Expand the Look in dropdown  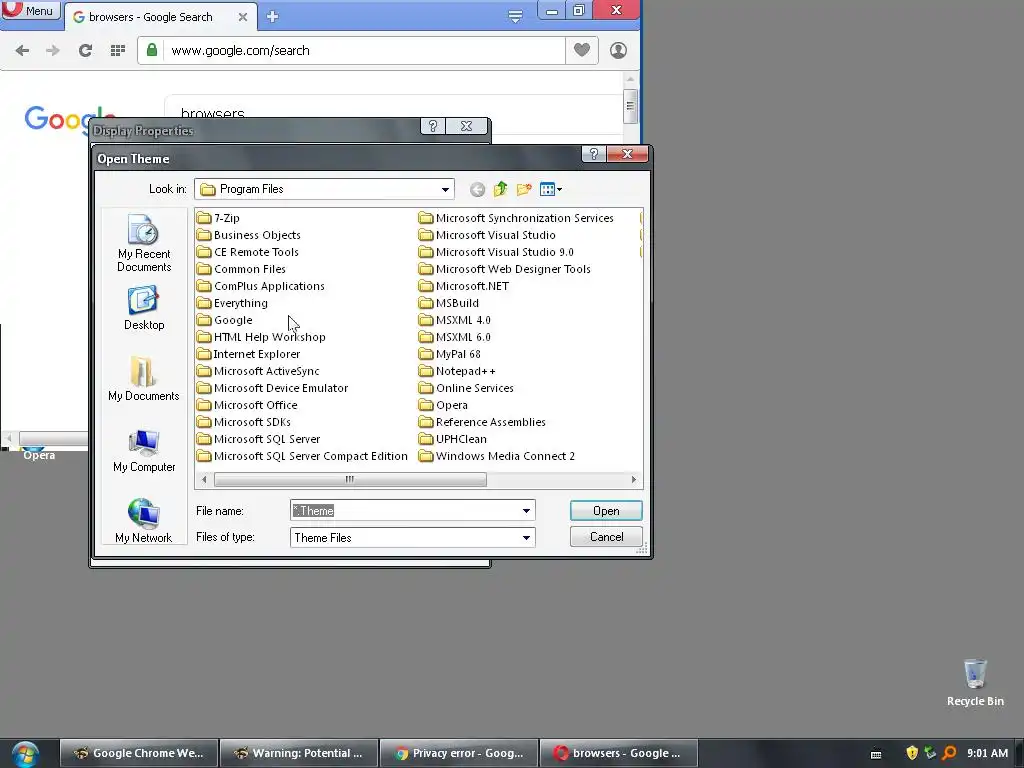(445, 189)
